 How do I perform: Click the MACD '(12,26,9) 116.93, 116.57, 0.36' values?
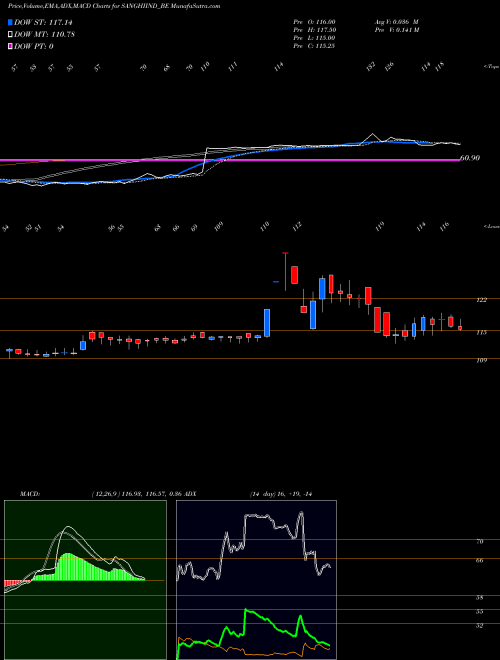(x=138, y=494)
